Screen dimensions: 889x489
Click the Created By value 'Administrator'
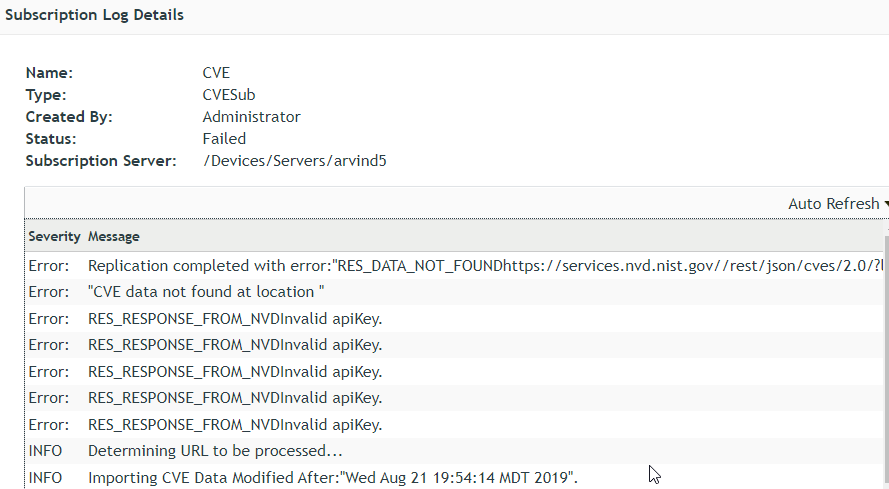252,117
